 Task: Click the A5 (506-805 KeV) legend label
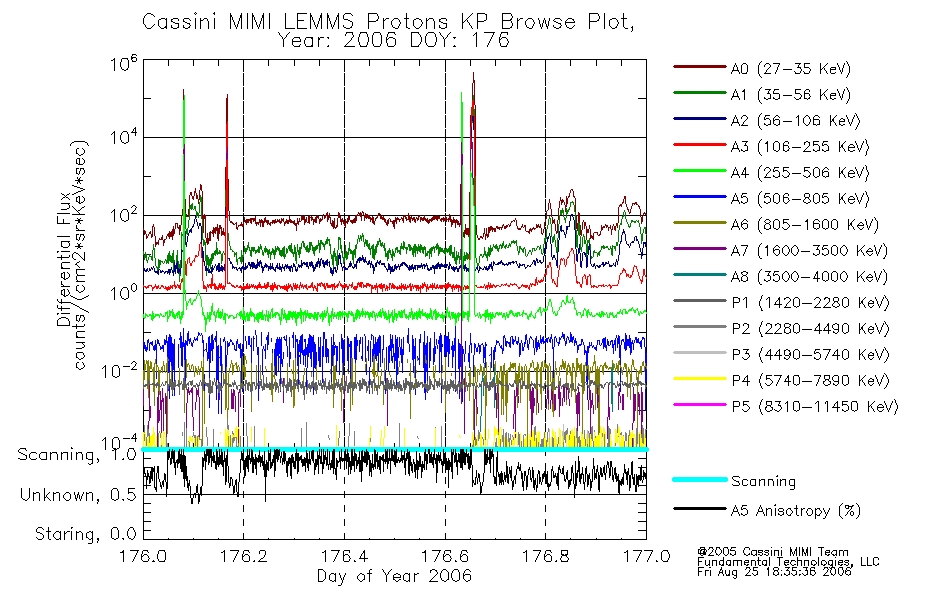pyautogui.click(x=800, y=199)
